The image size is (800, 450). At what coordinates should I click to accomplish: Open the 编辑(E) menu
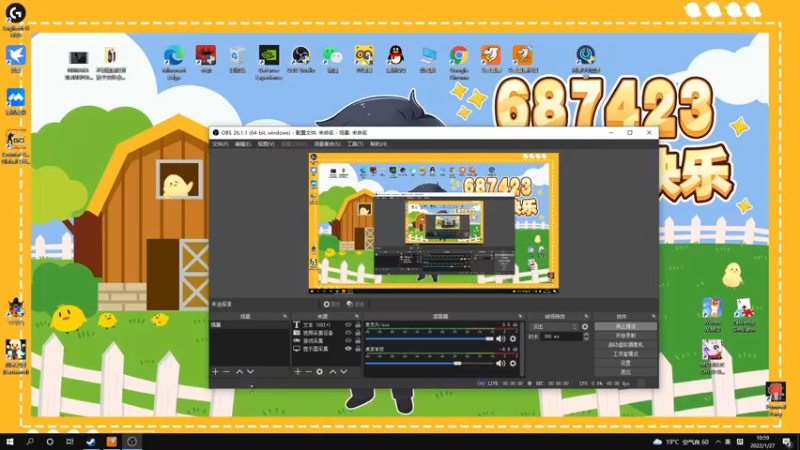click(x=242, y=144)
